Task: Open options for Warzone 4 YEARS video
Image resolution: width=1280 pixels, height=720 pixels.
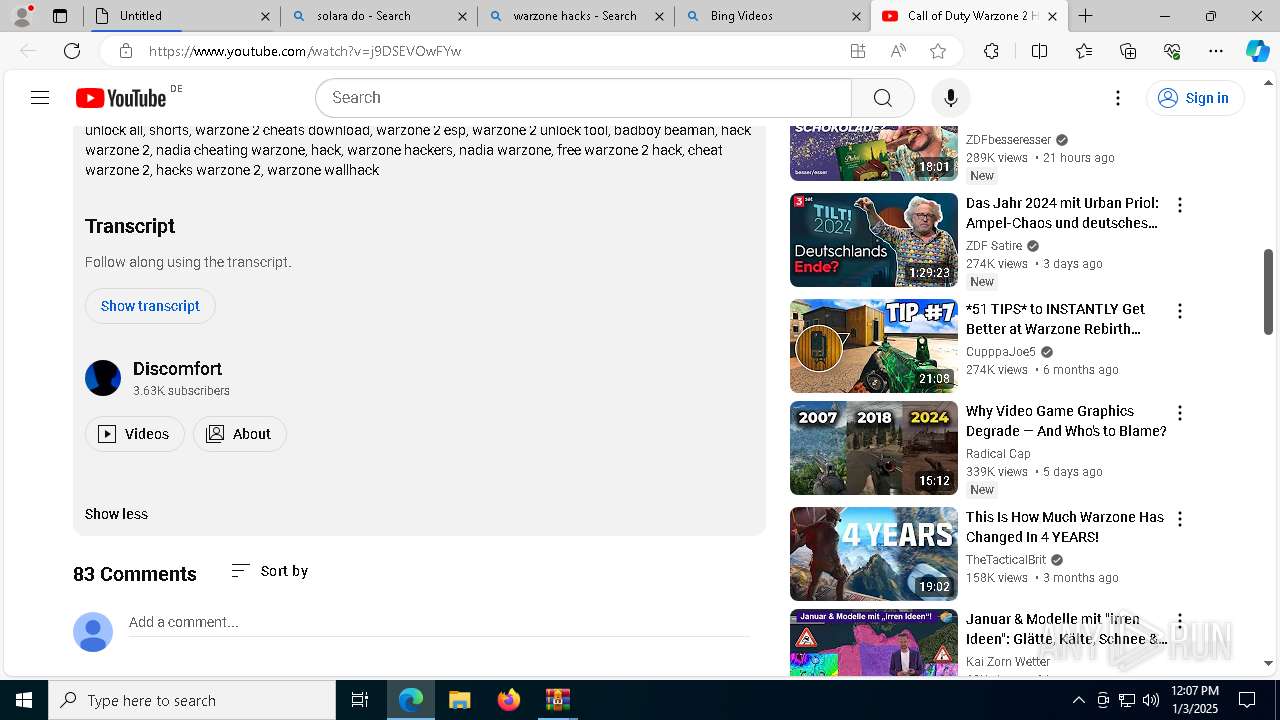Action: point(1180,519)
